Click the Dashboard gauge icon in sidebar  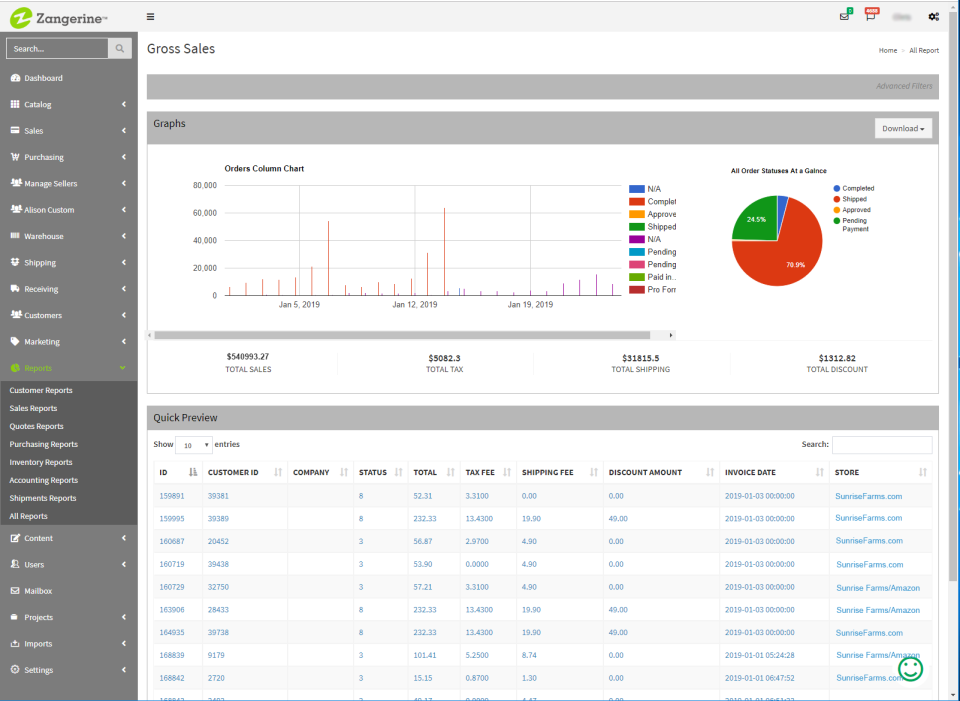[15, 78]
